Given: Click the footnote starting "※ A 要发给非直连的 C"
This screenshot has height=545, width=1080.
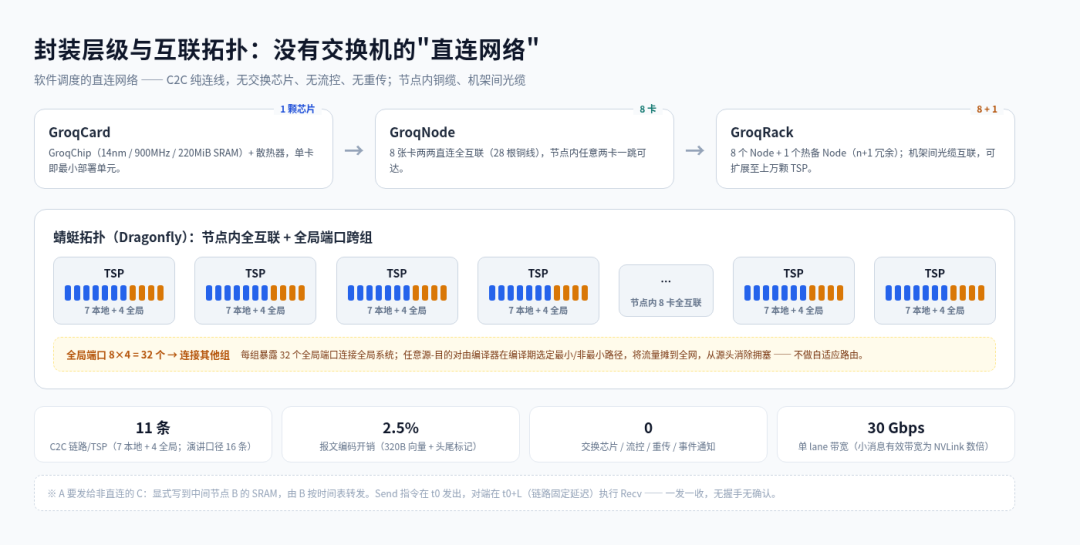Looking at the screenshot, I should tap(412, 493).
